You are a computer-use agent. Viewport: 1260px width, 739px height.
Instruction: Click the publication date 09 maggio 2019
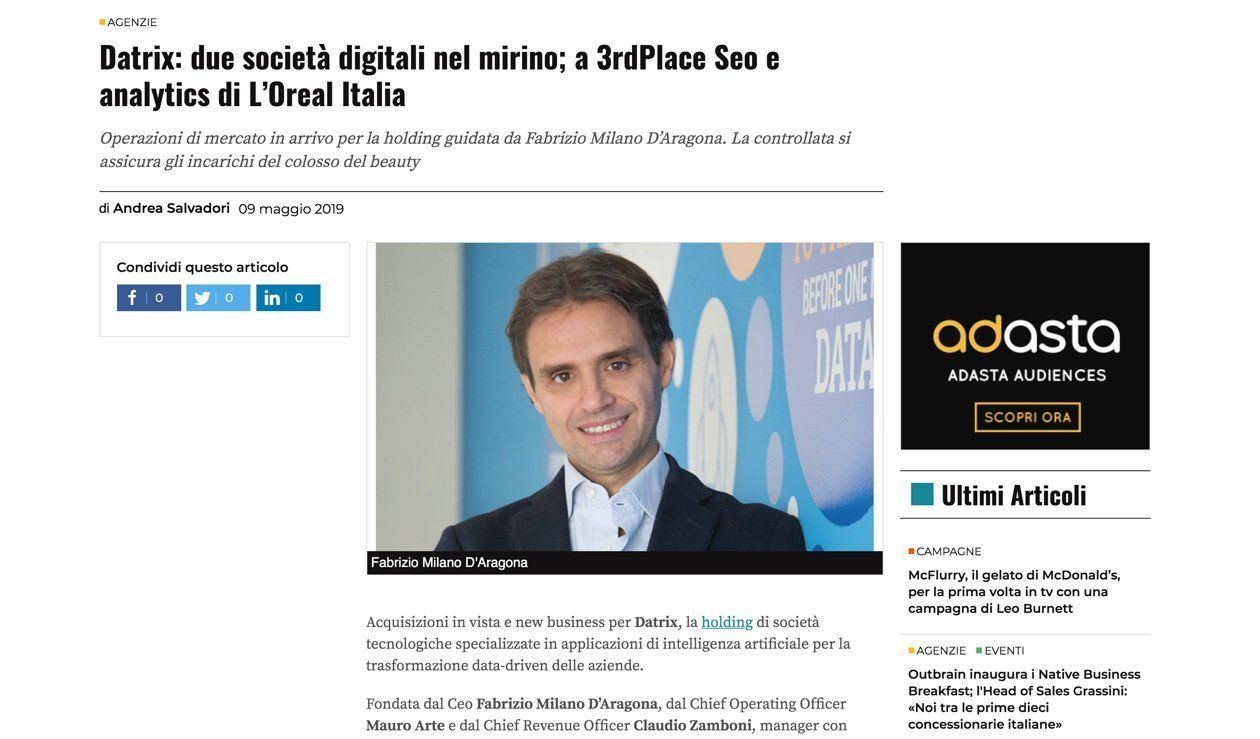coord(291,209)
